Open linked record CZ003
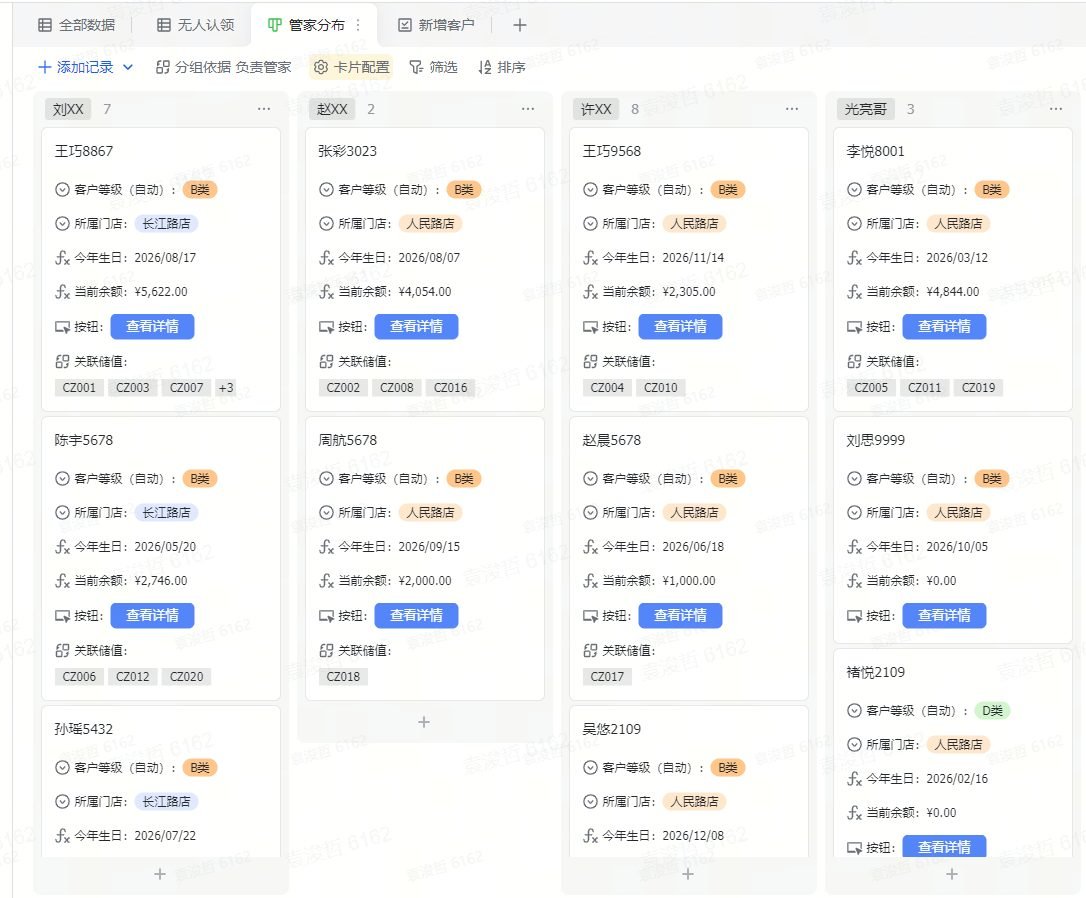Viewport: 1086px width, 898px height. click(132, 388)
